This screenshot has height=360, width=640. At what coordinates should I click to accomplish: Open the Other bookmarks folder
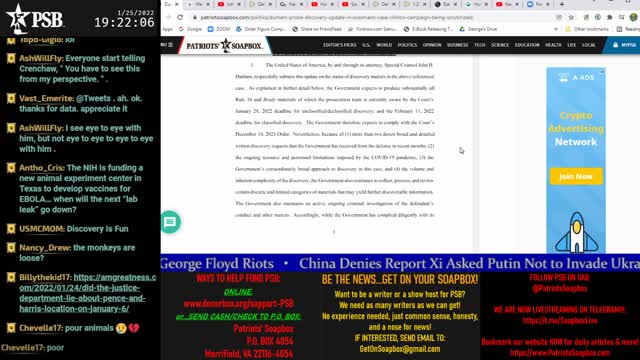click(x=587, y=29)
